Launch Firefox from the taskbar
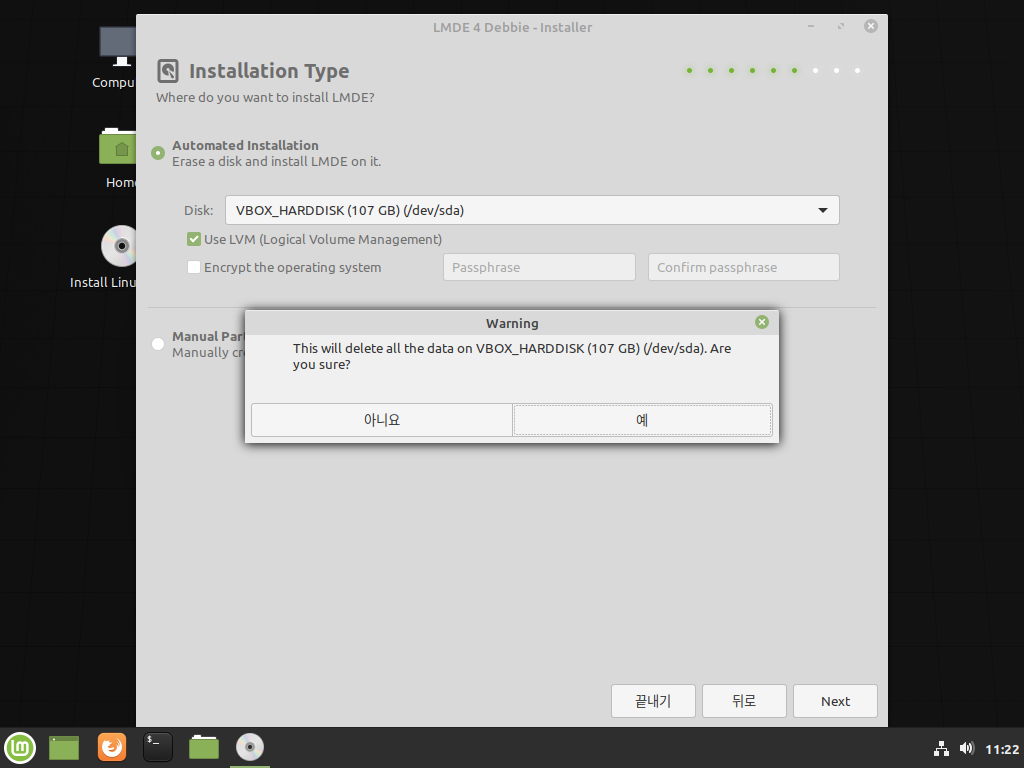This screenshot has height=768, width=1024. pos(112,747)
